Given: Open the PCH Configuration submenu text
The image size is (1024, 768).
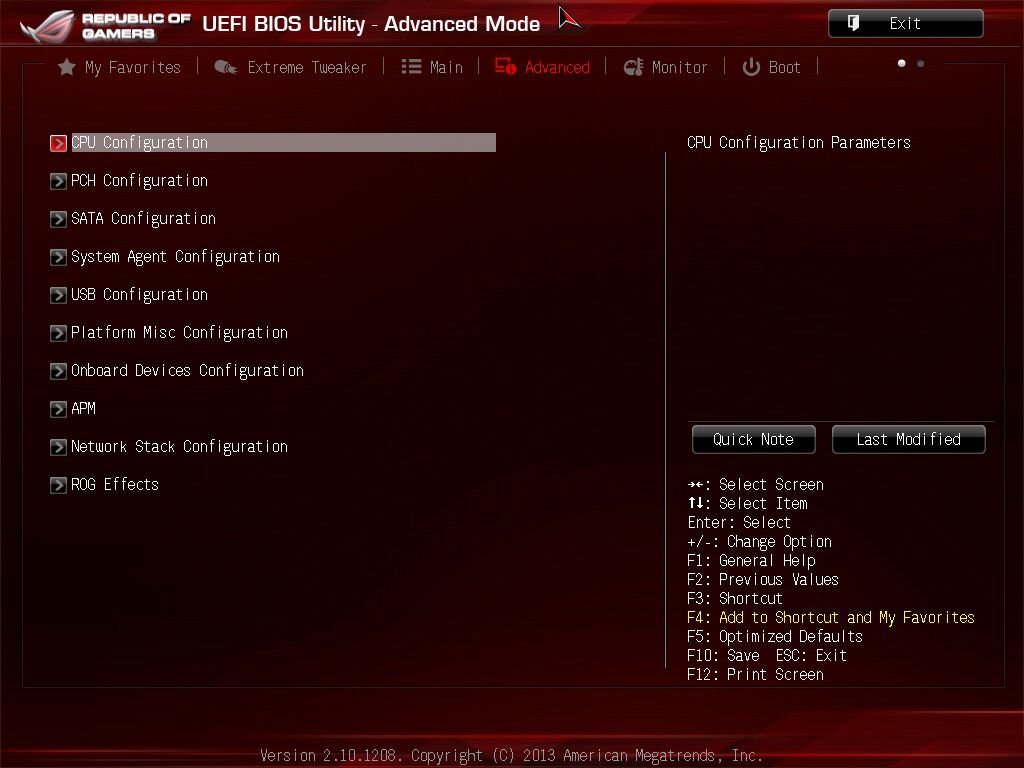Looking at the screenshot, I should tap(139, 180).
